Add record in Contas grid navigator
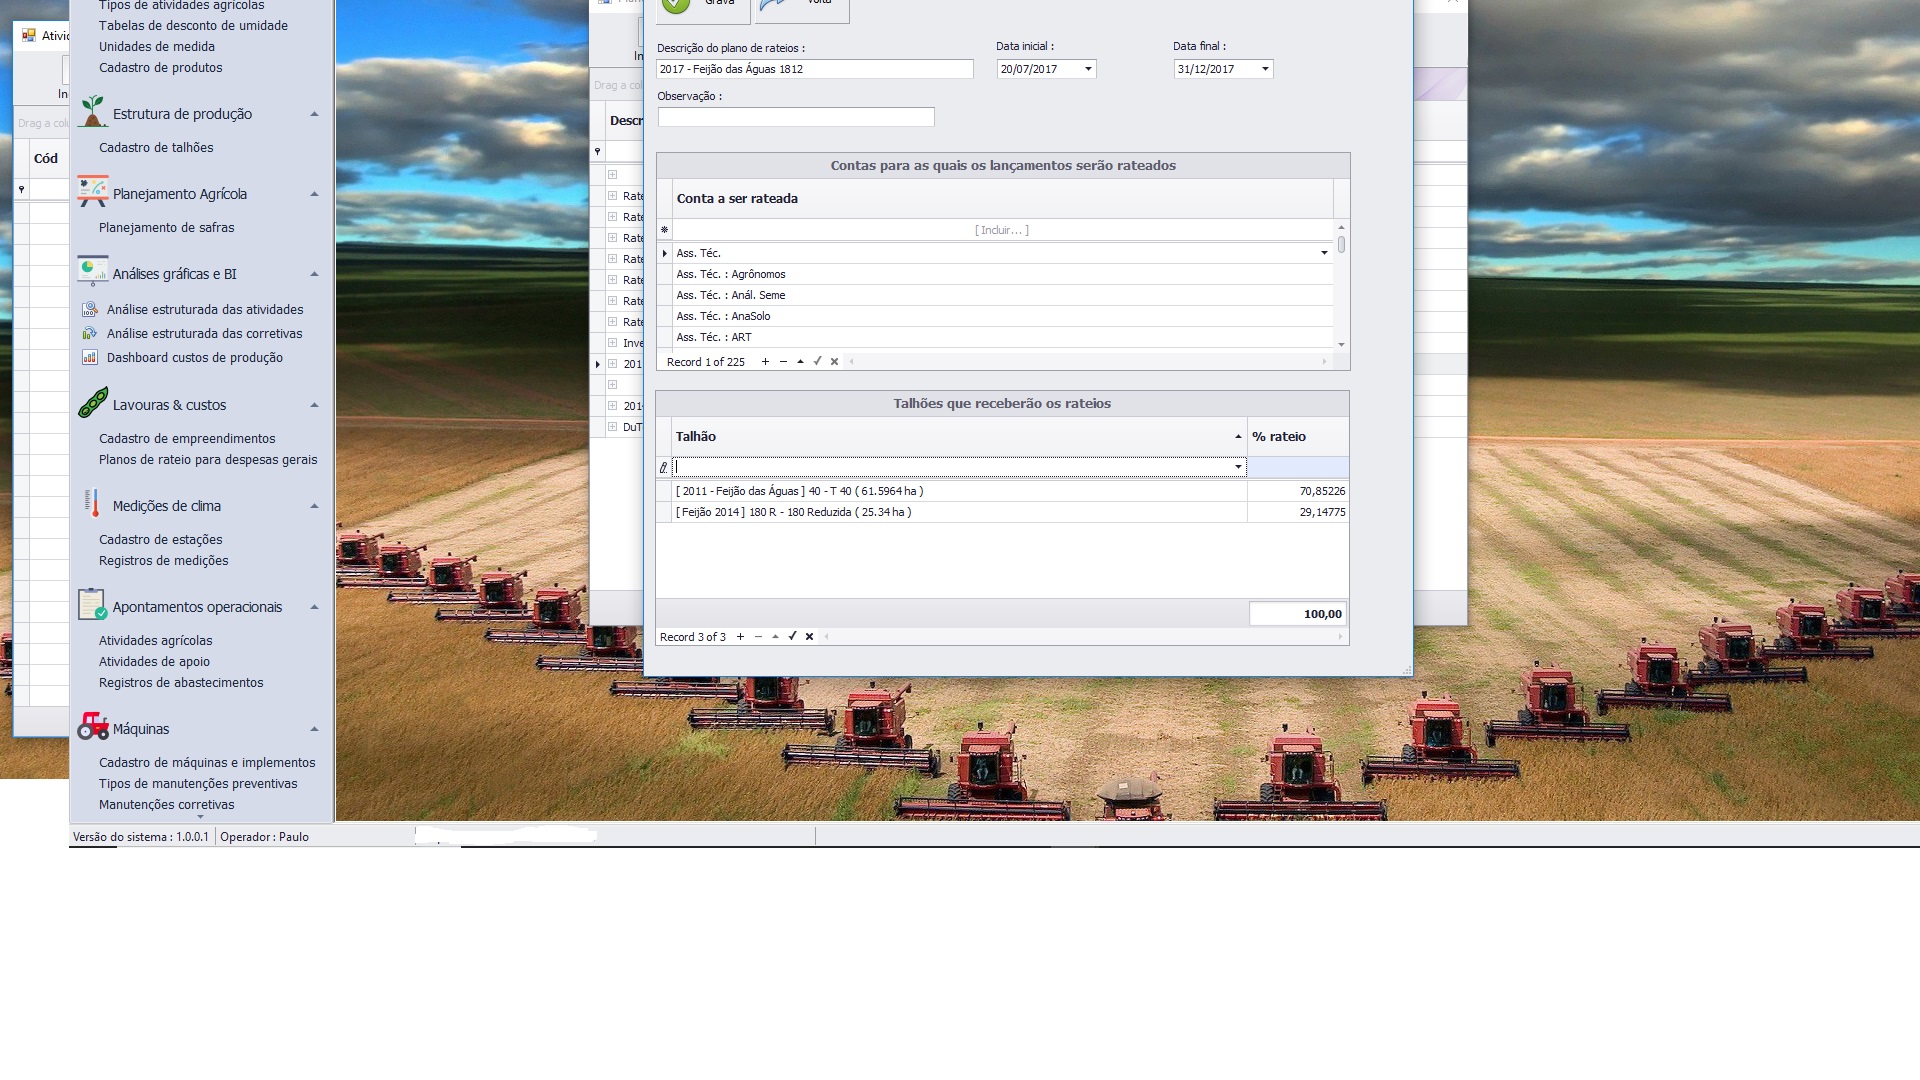The height and width of the screenshot is (1080, 1920). coord(765,362)
